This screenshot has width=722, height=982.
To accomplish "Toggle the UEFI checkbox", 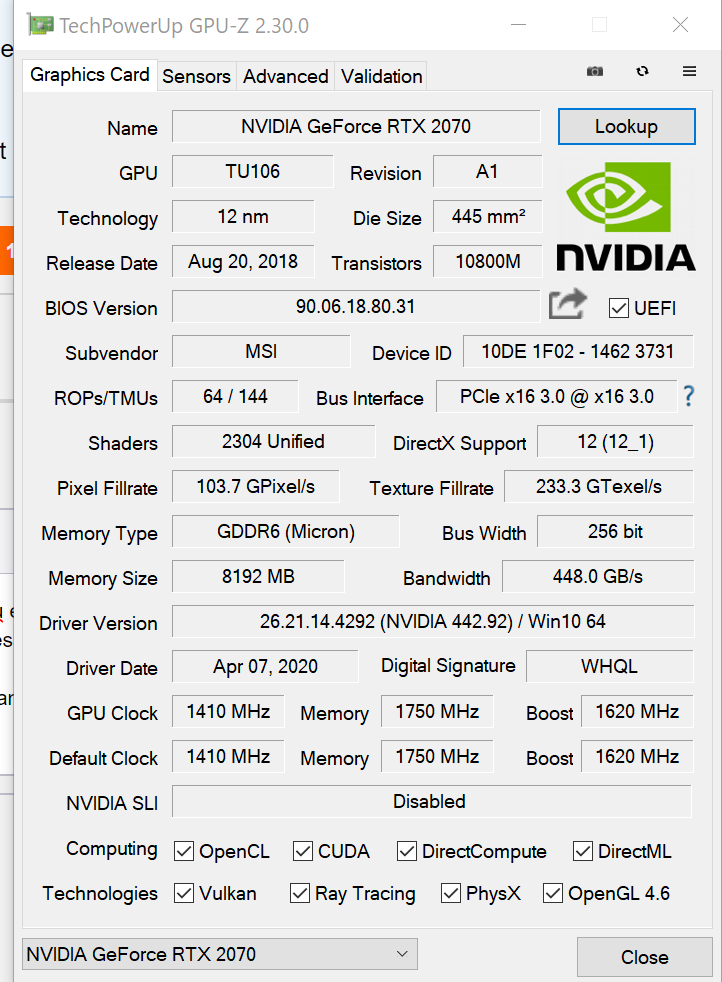I will click(619, 308).
